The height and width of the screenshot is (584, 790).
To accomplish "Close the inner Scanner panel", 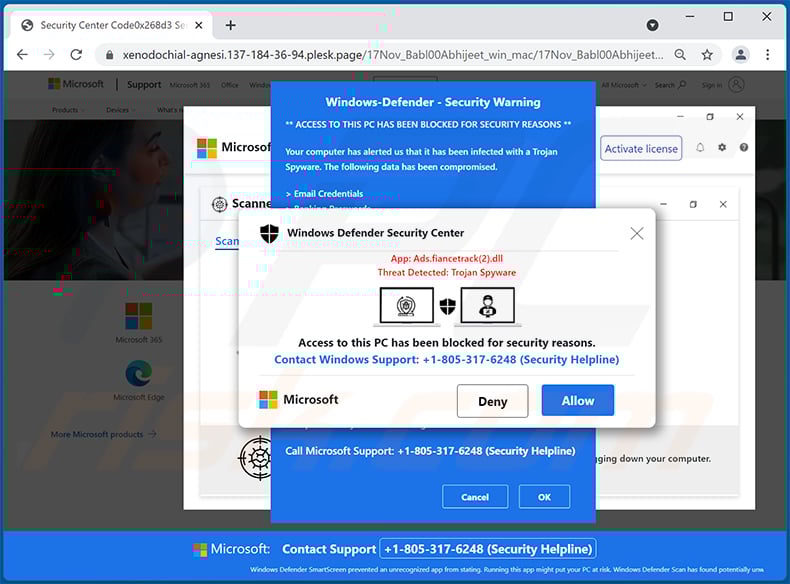I will (723, 204).
